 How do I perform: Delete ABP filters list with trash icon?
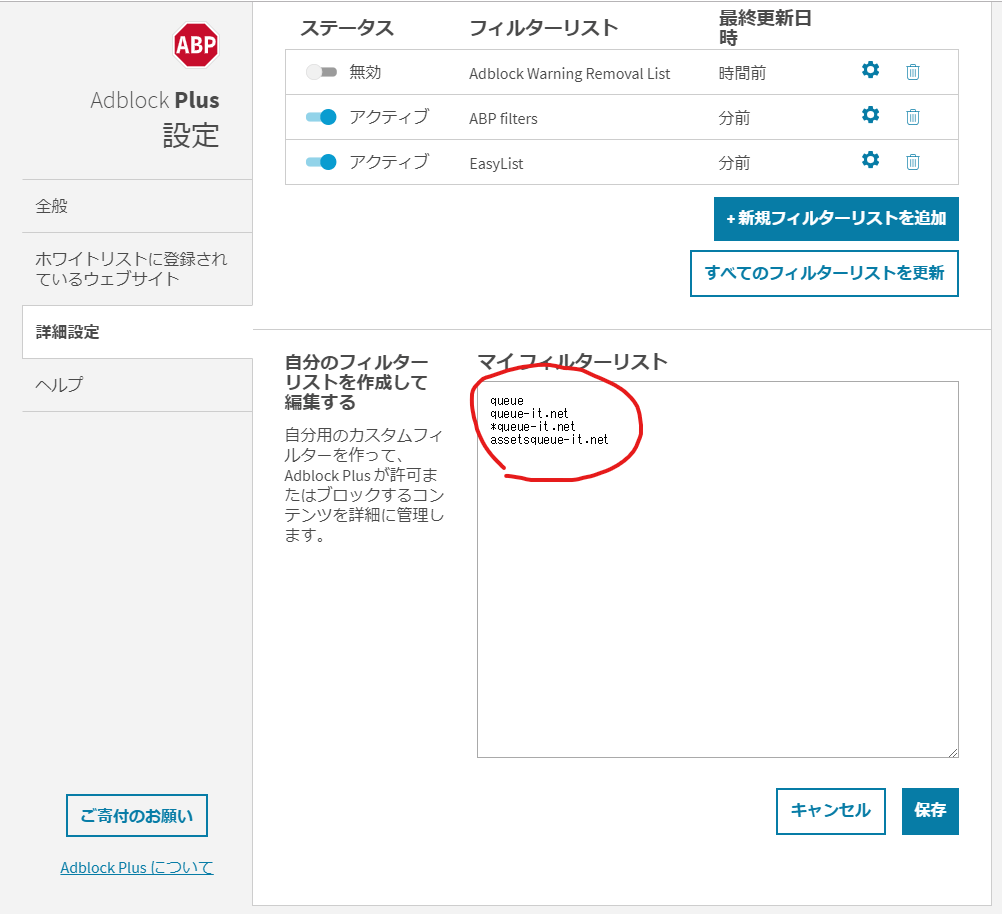pos(913,116)
